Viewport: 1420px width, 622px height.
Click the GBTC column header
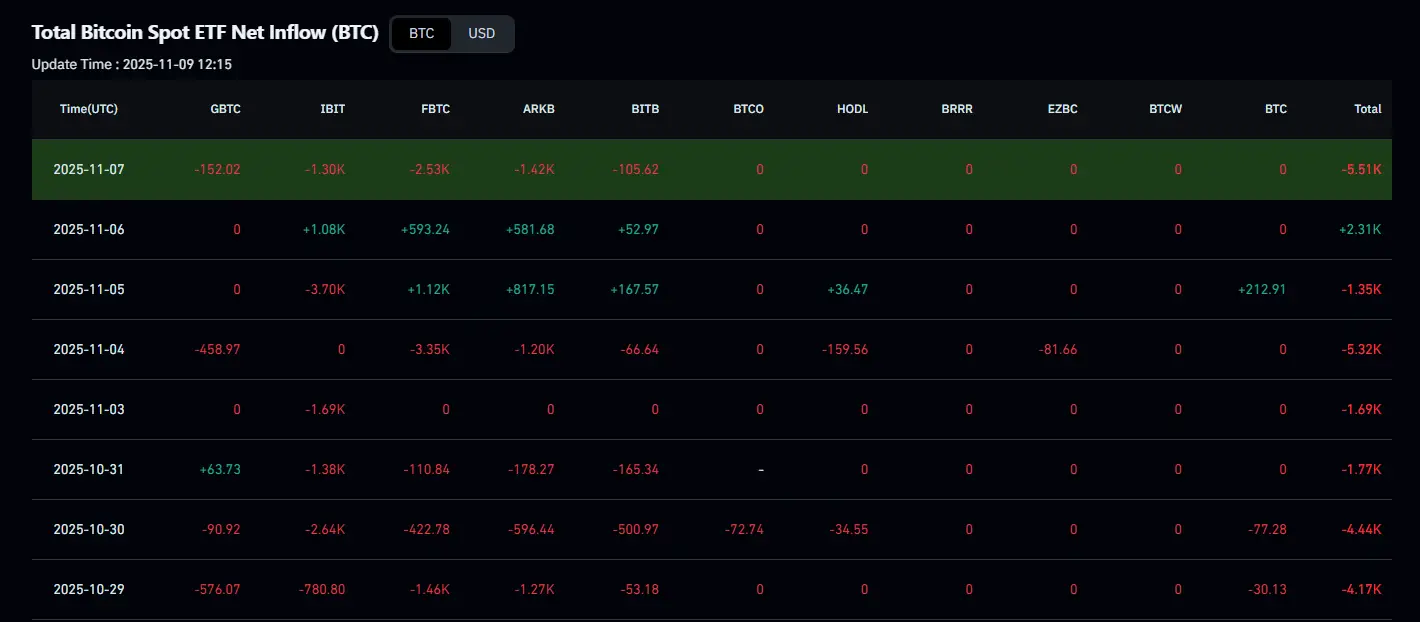click(225, 109)
